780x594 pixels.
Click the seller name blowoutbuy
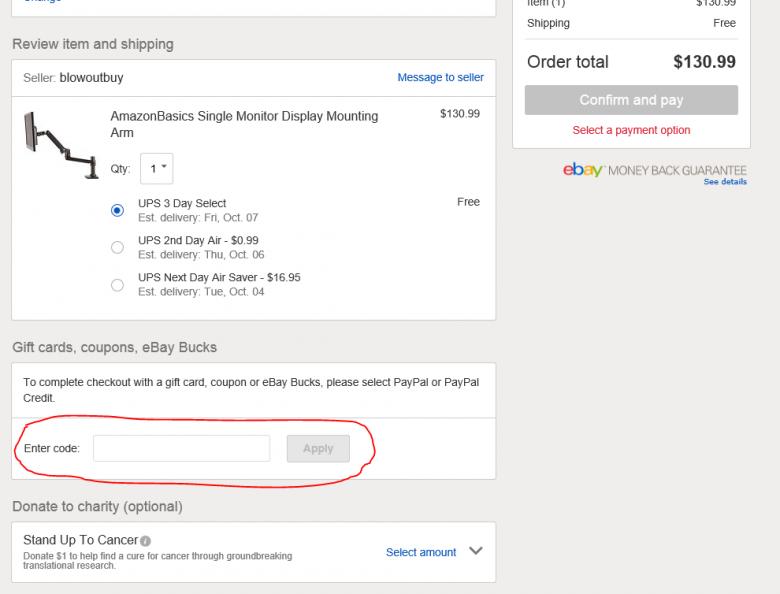(91, 77)
